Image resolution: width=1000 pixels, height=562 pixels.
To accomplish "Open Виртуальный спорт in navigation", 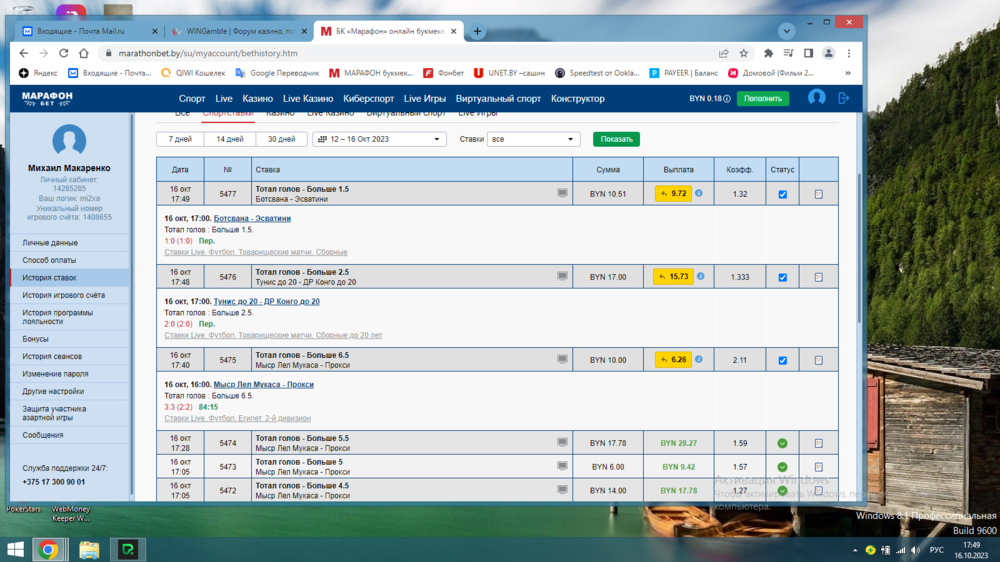I will (498, 99).
